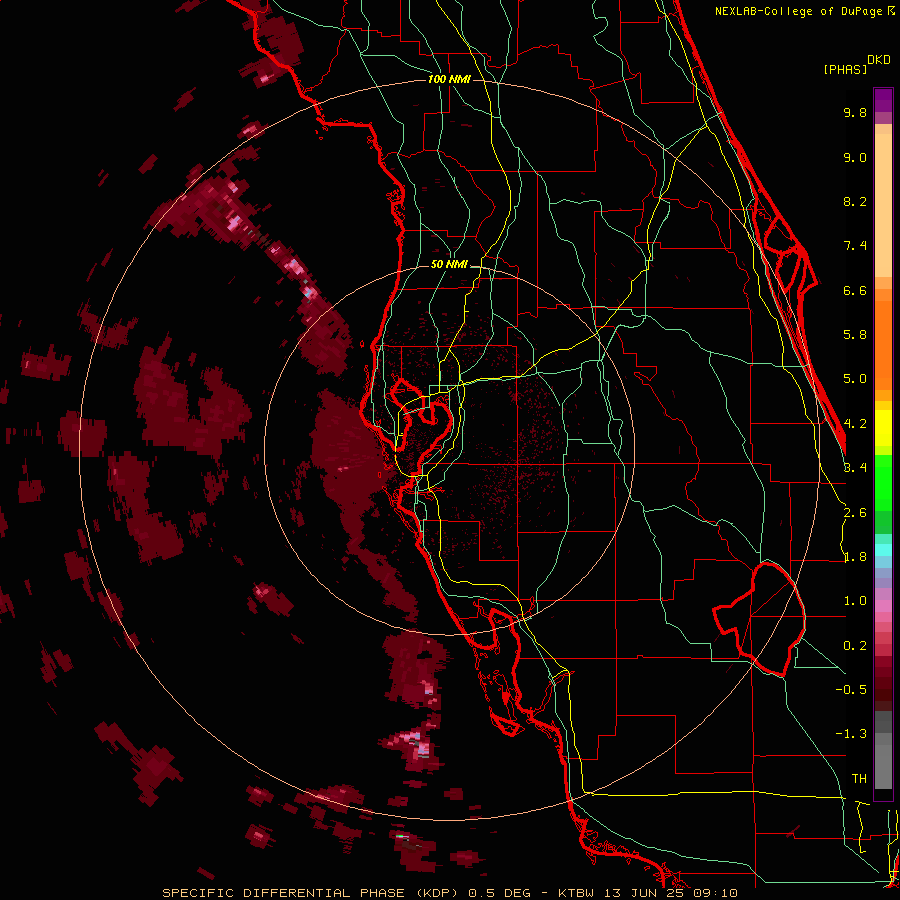Click the 1.8 scale value
900x900 pixels.
(855, 557)
